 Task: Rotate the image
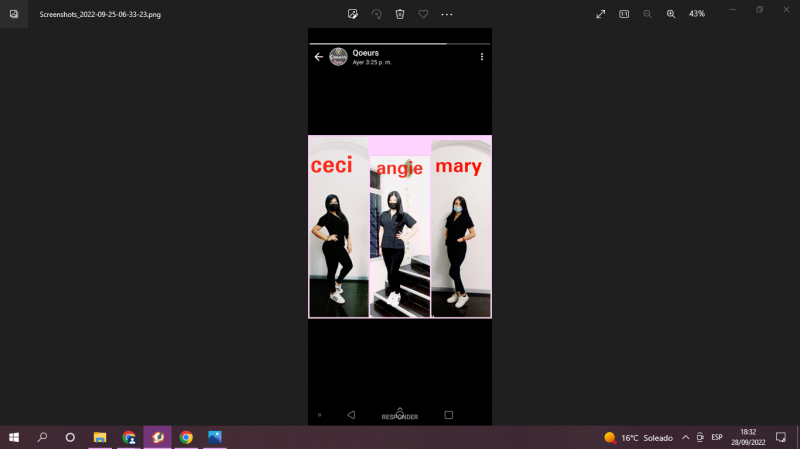377,14
